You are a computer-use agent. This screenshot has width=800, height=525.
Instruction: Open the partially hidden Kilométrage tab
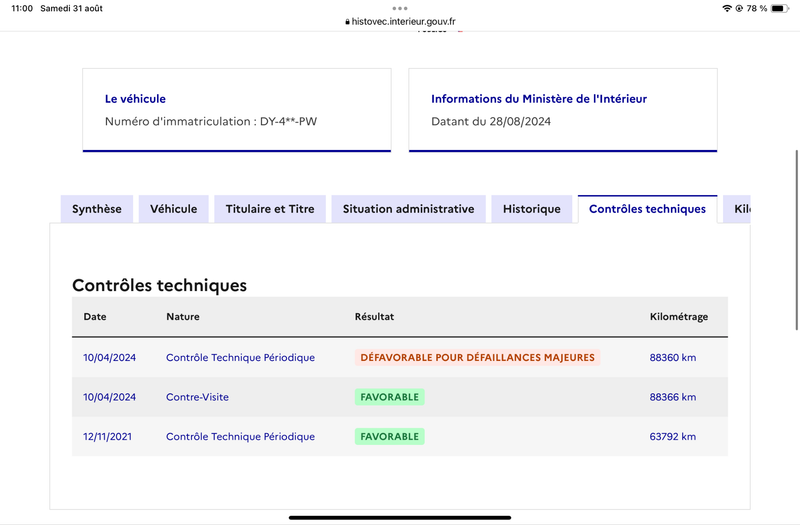click(737, 209)
